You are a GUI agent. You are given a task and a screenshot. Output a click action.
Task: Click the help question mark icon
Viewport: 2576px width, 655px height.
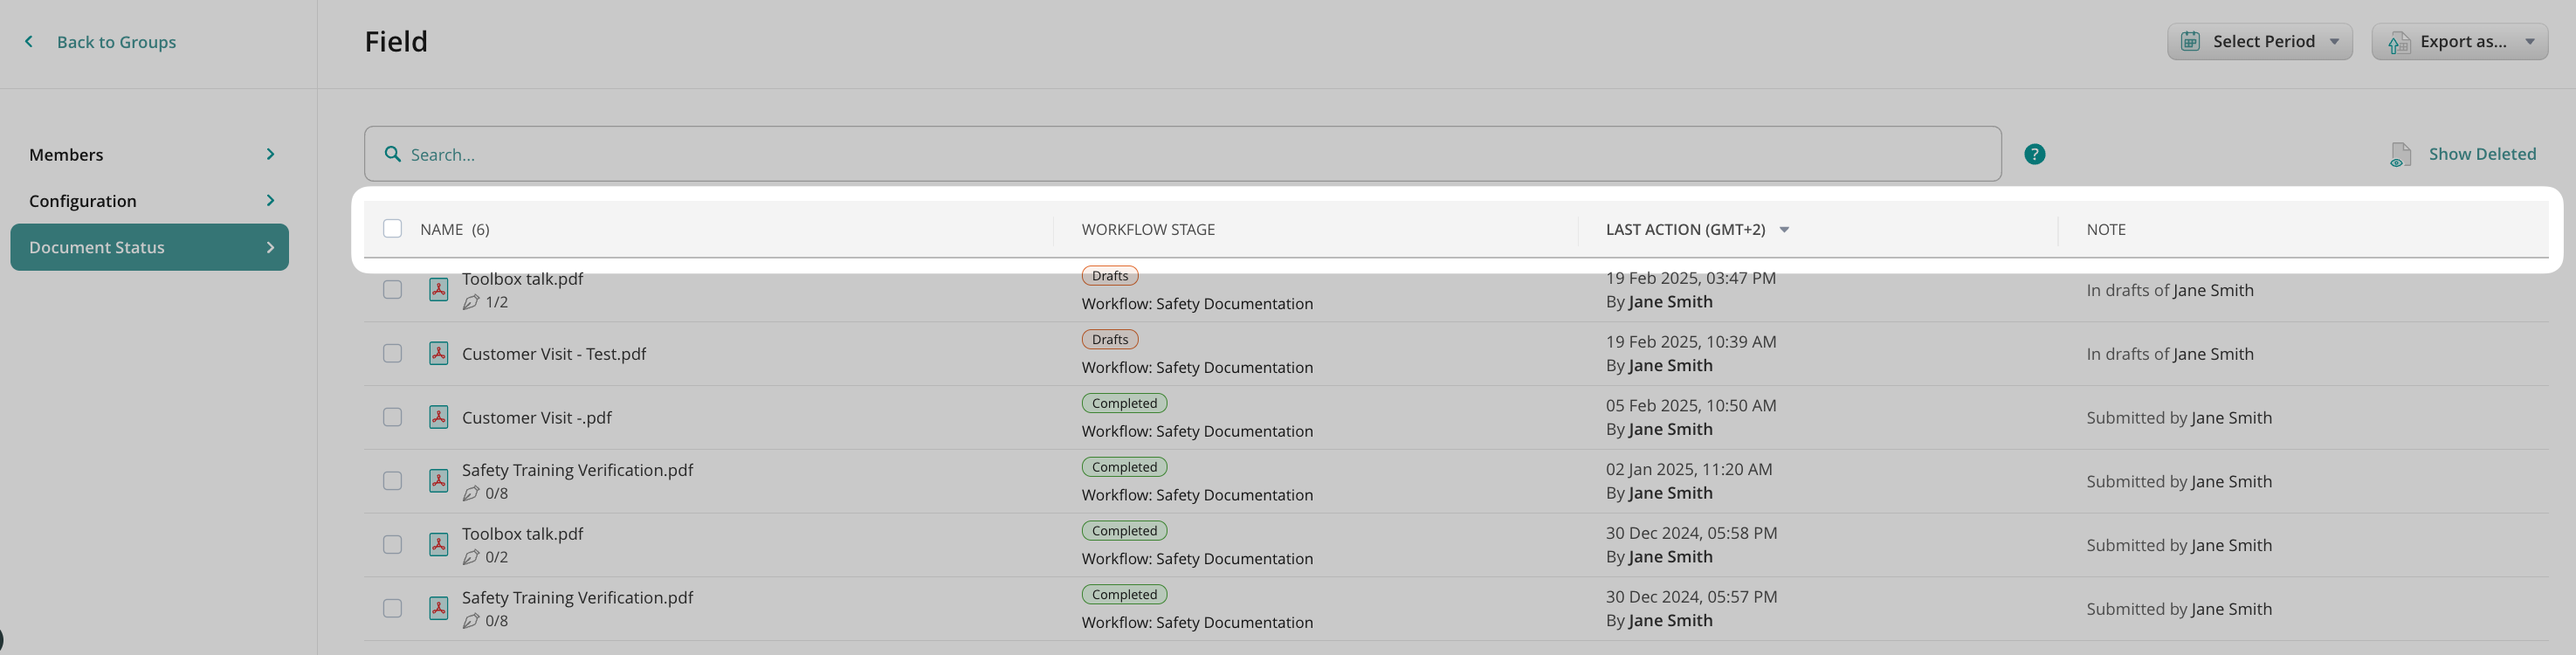tap(2034, 154)
